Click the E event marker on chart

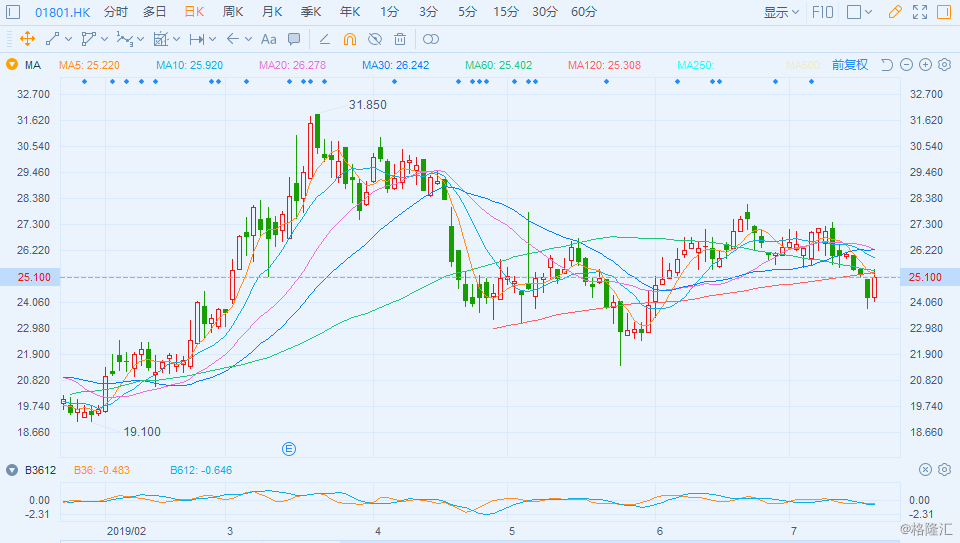(289, 449)
